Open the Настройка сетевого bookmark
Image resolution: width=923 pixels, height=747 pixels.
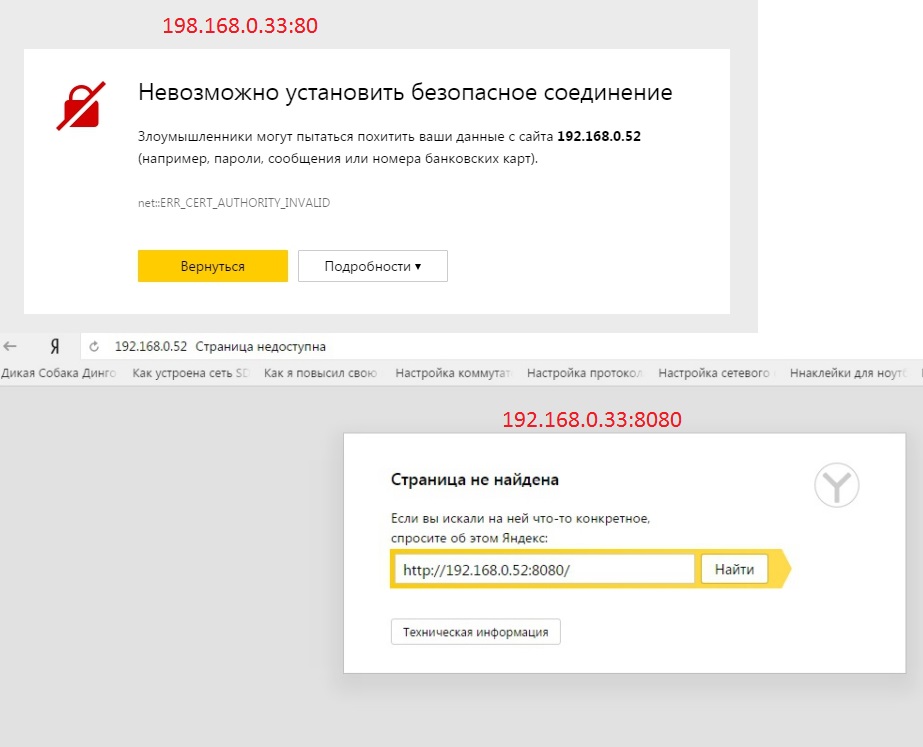coord(716,373)
